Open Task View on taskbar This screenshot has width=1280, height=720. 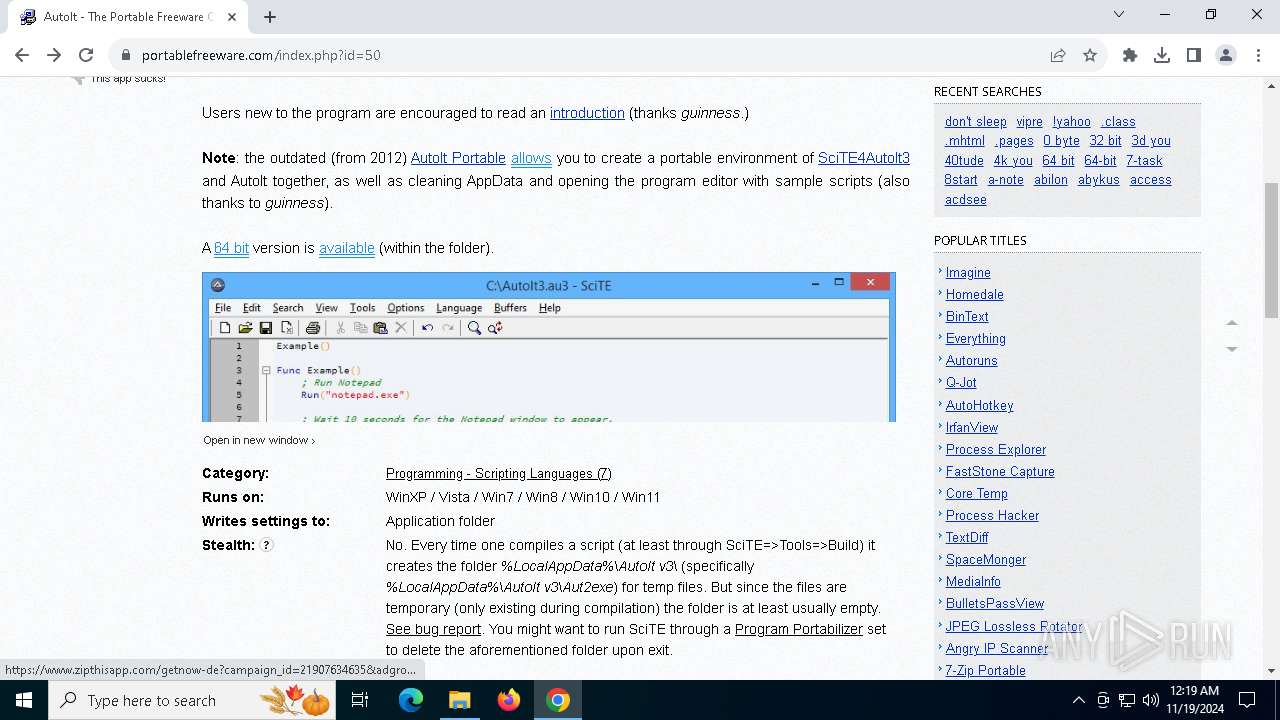(x=360, y=700)
